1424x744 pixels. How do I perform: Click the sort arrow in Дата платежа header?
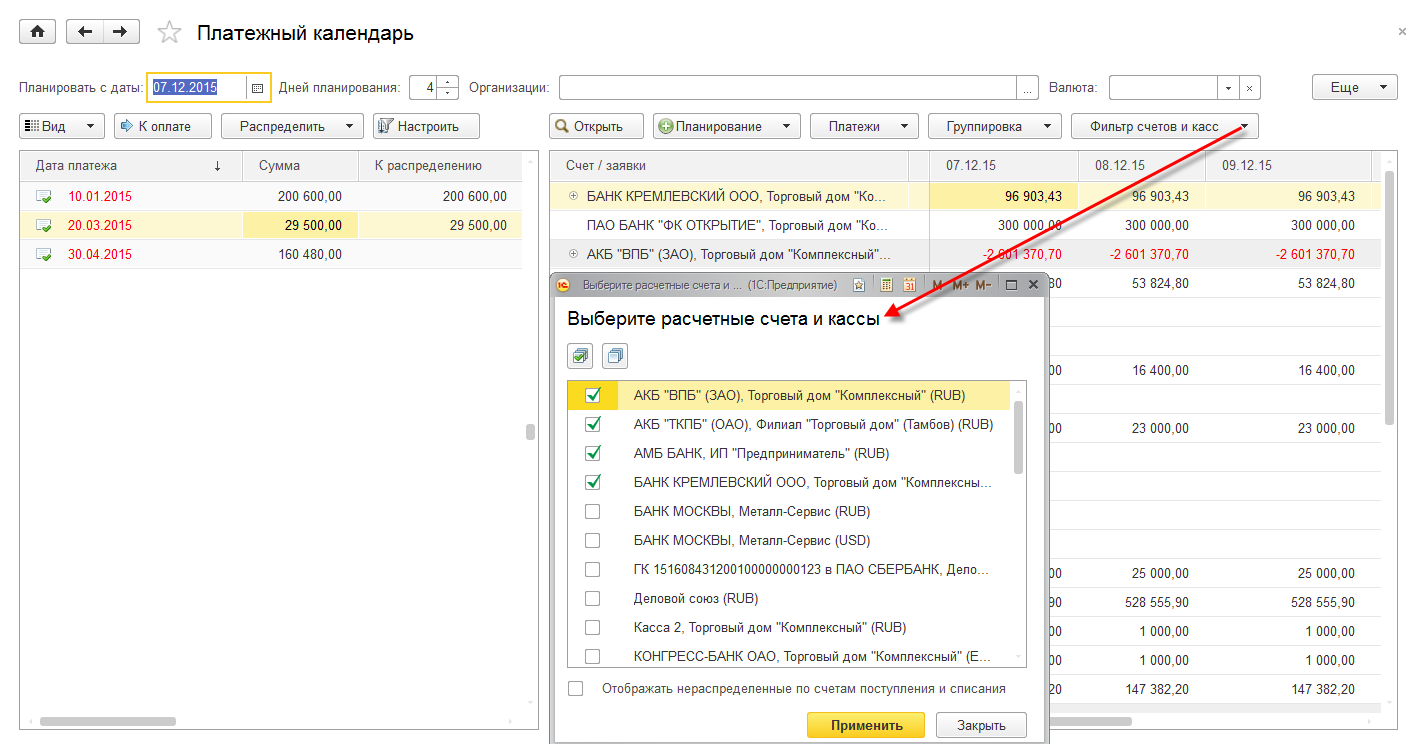click(x=218, y=166)
